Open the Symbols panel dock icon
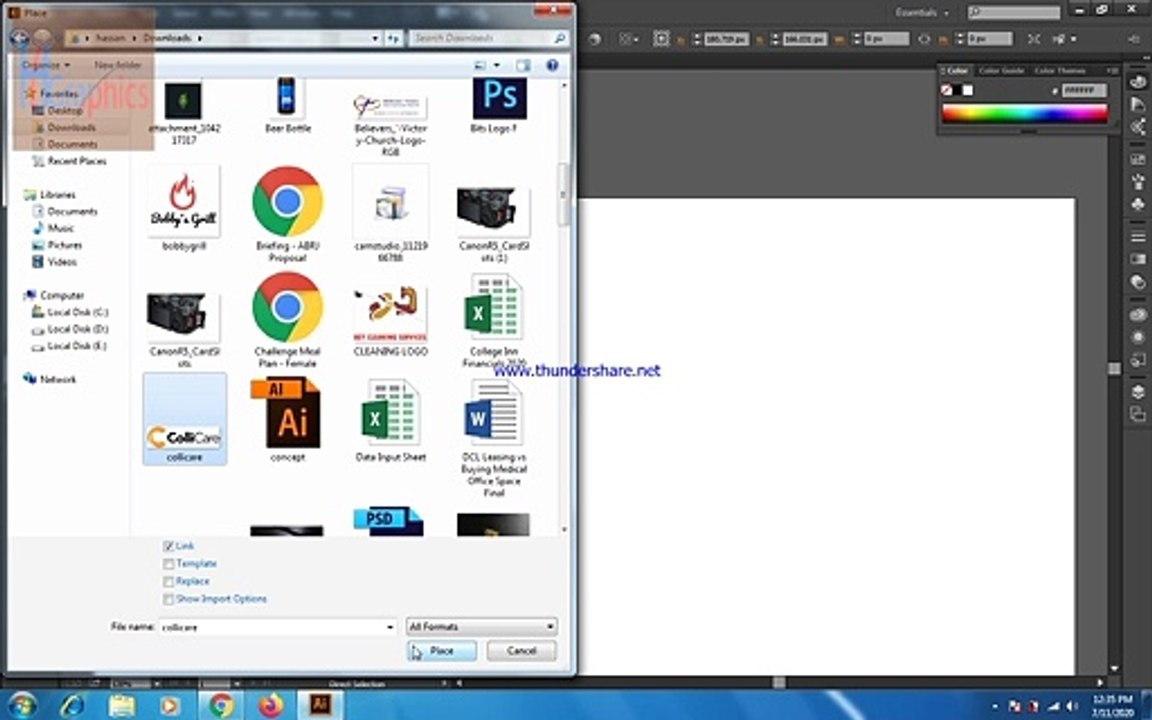This screenshot has height=720, width=1152. pyautogui.click(x=1137, y=204)
